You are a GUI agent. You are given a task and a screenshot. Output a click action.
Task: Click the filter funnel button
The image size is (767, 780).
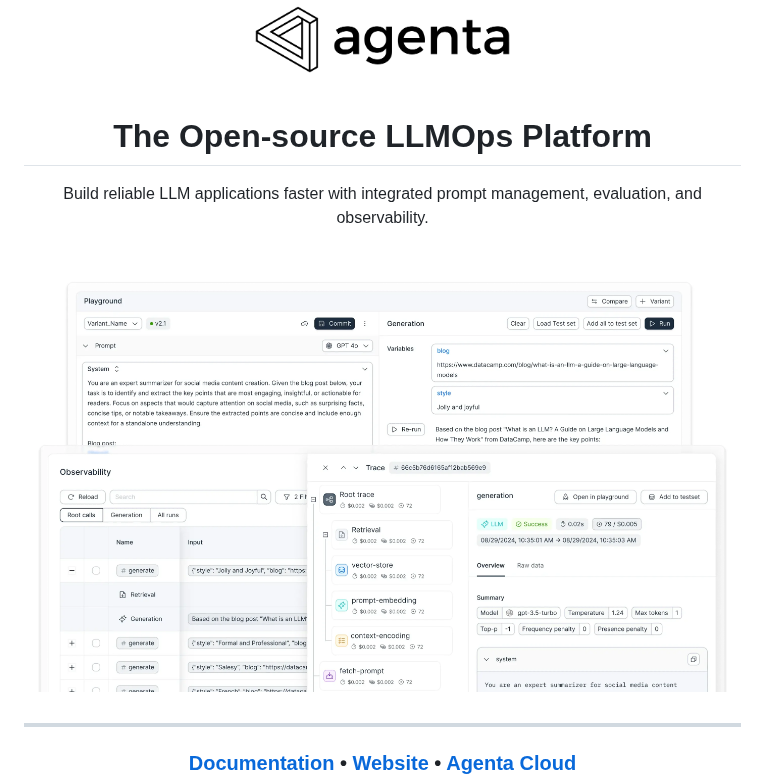(291, 497)
